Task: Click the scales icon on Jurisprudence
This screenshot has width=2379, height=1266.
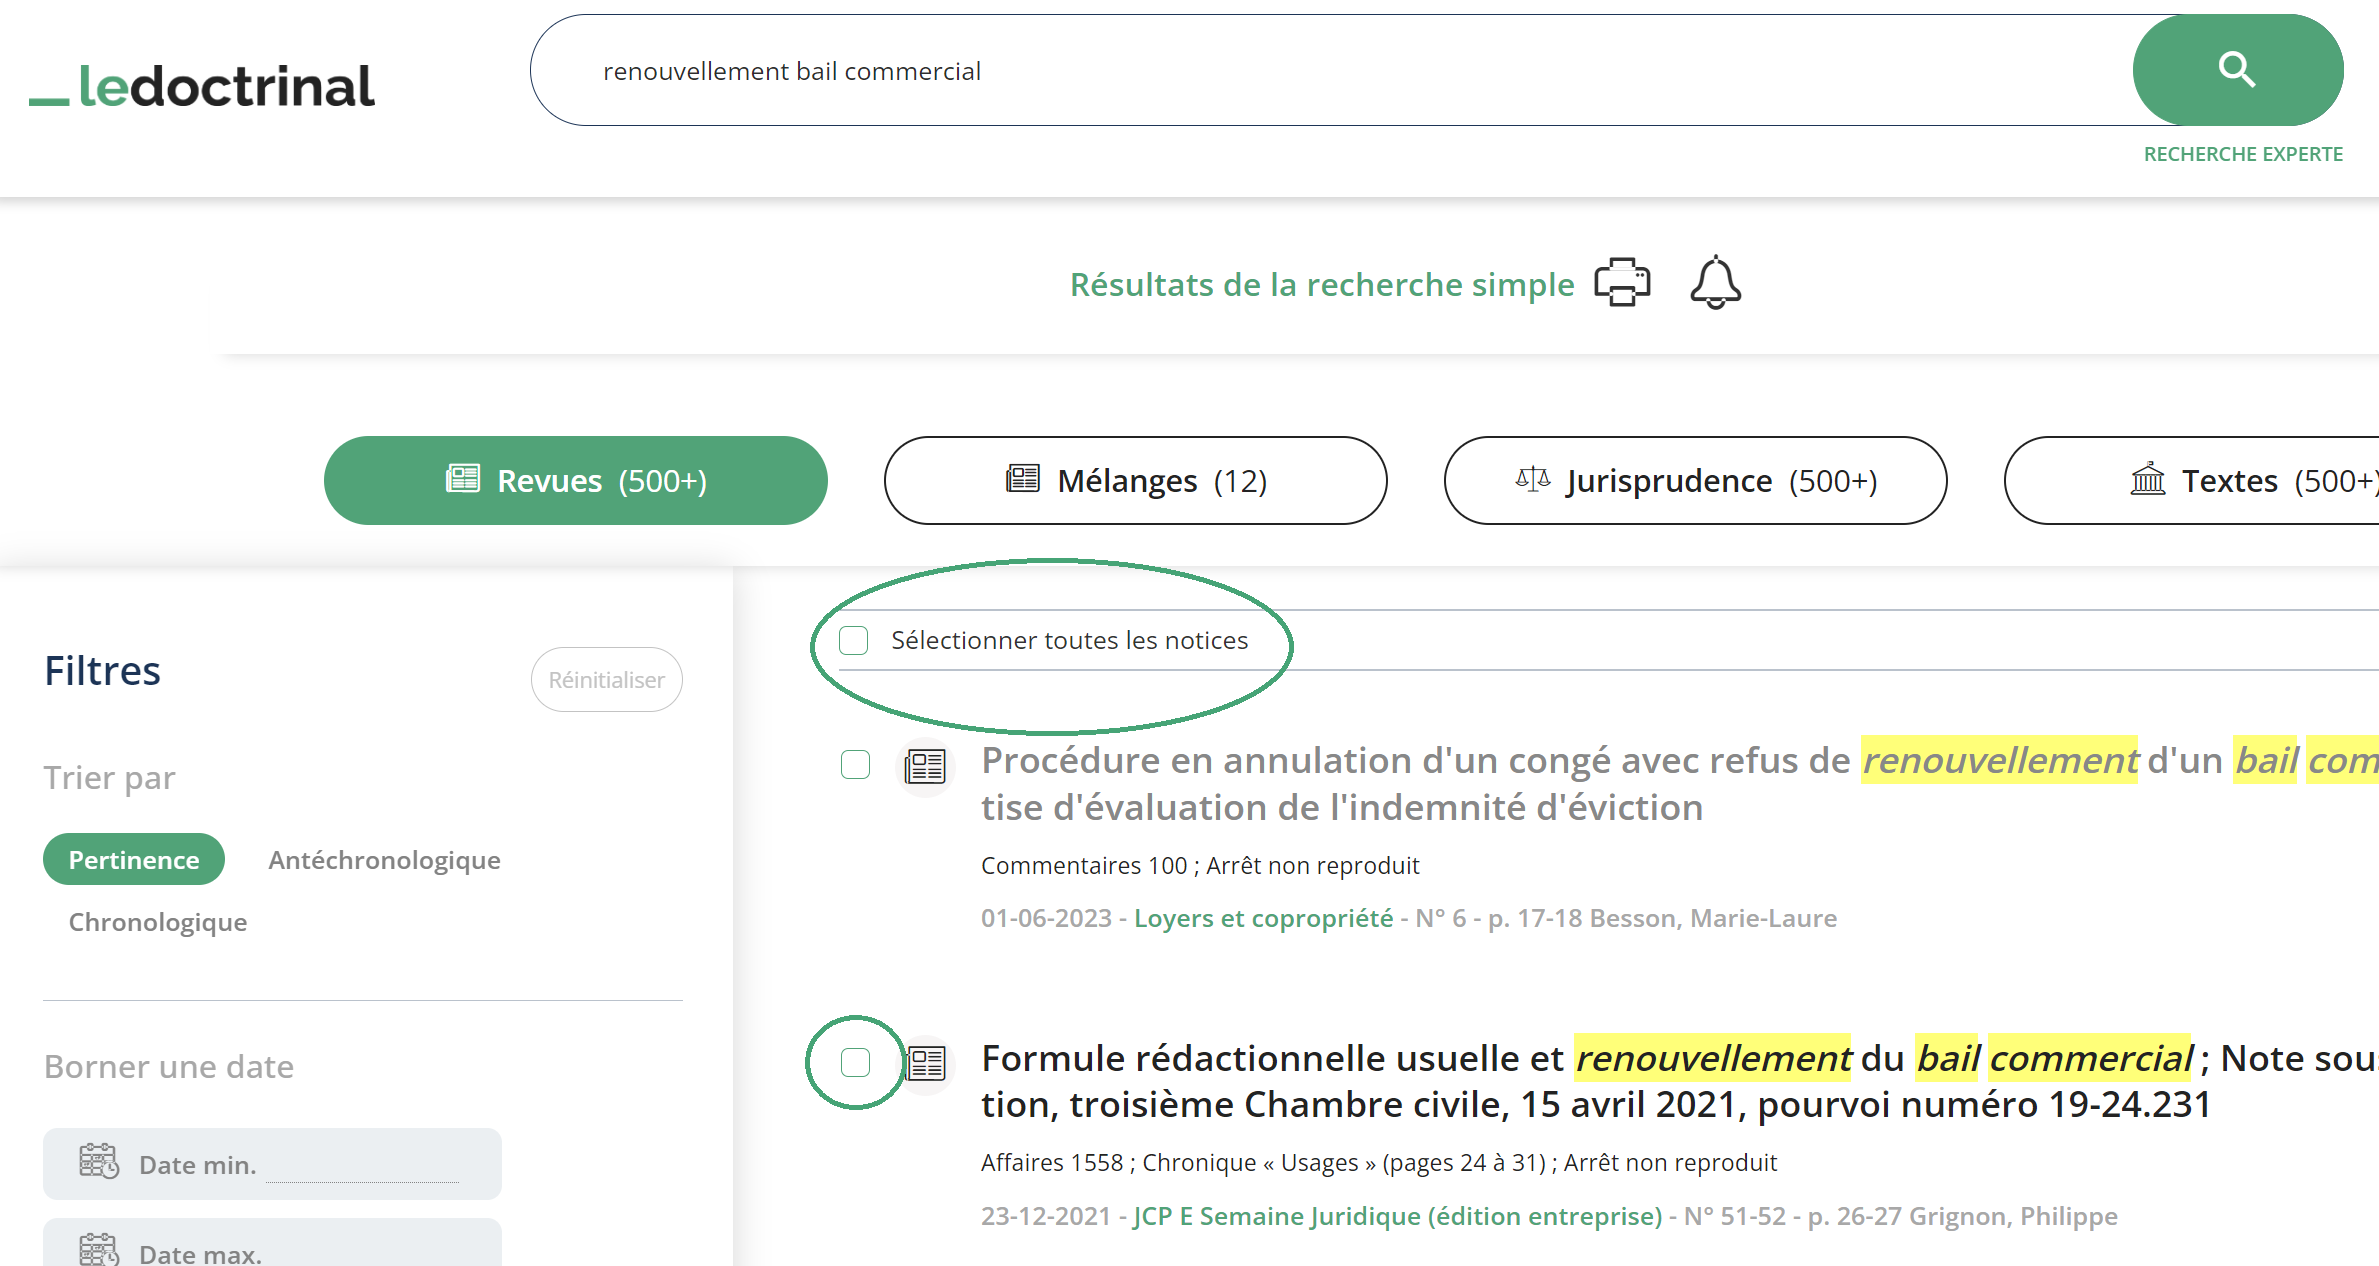Action: point(1532,479)
